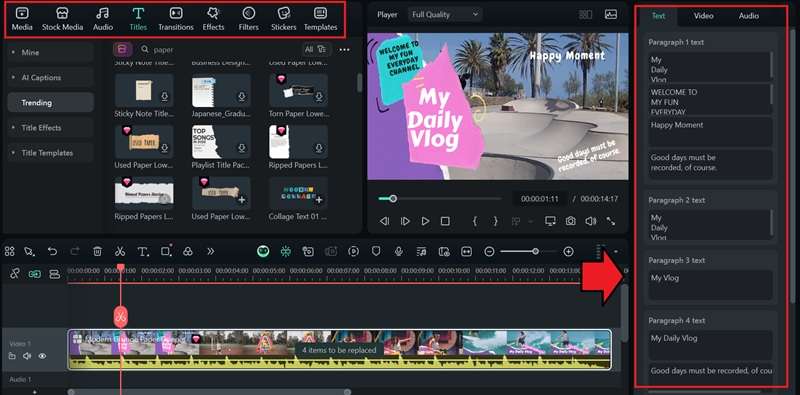
Task: Toggle the link clips icon
Action: [x=14, y=274]
